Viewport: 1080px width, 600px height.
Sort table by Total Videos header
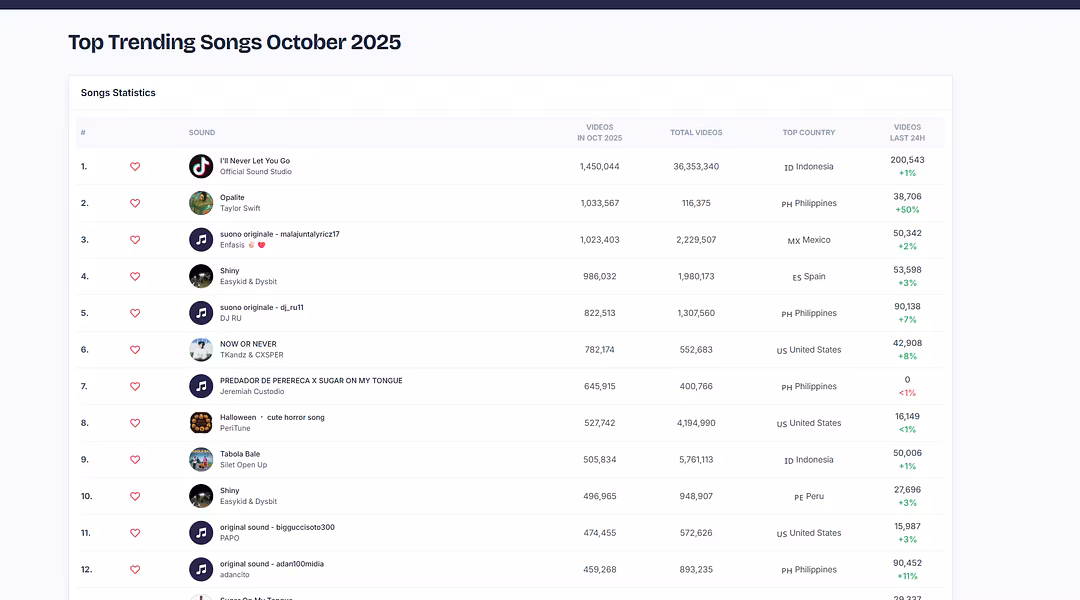pos(696,132)
